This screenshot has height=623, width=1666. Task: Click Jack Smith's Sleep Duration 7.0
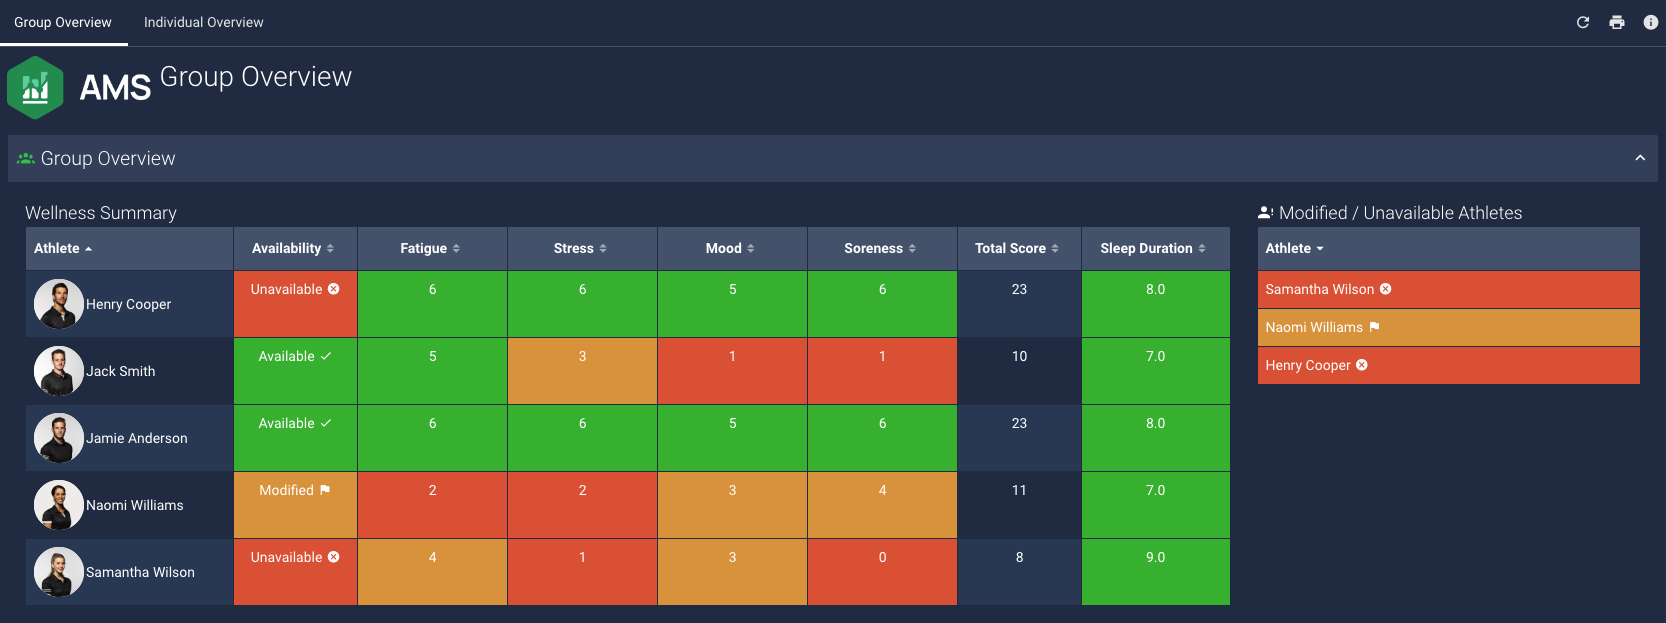point(1156,371)
